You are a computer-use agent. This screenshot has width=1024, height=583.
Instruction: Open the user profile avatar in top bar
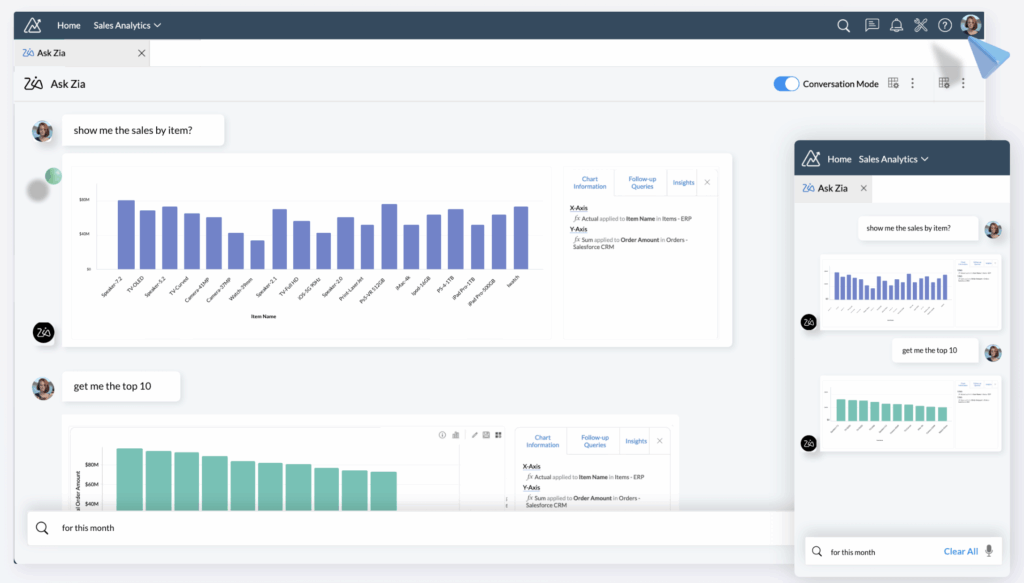[x=971, y=25]
